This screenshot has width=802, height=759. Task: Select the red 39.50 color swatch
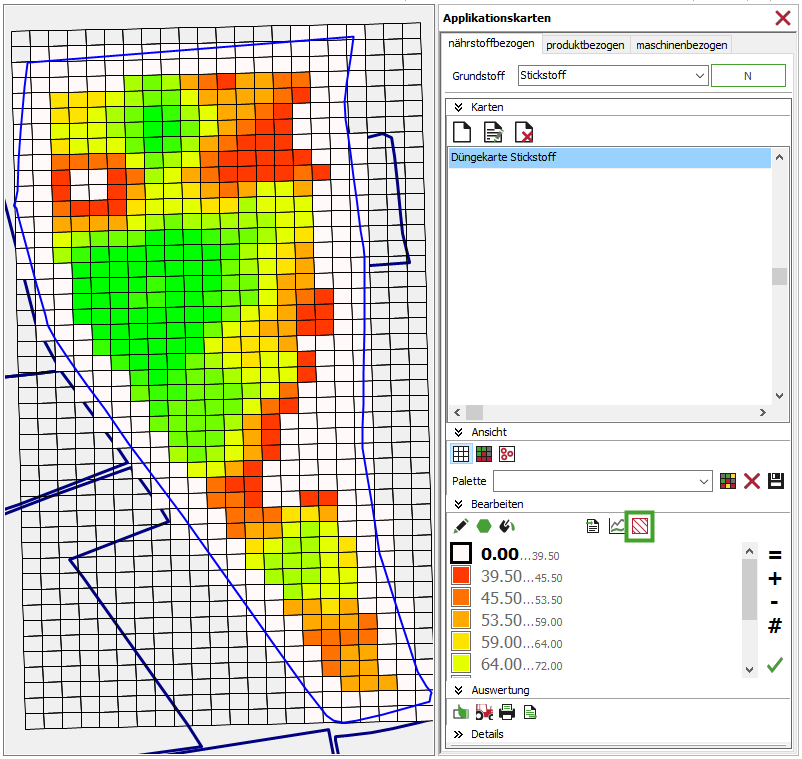[461, 576]
